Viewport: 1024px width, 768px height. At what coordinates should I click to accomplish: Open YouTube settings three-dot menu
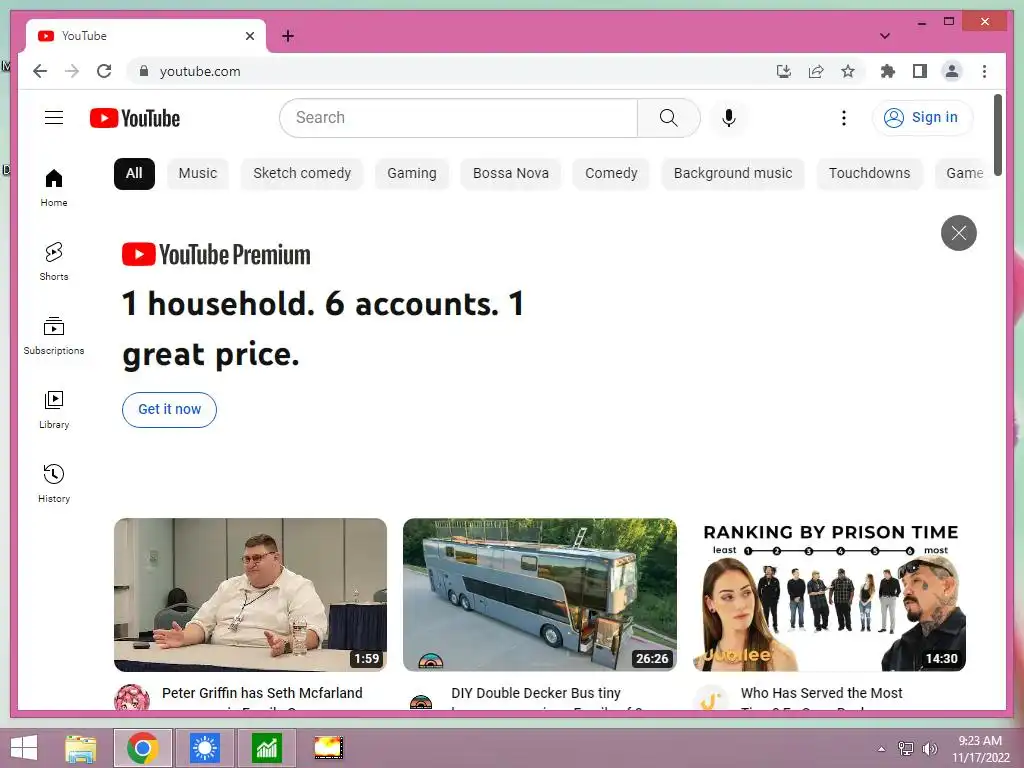pyautogui.click(x=844, y=118)
